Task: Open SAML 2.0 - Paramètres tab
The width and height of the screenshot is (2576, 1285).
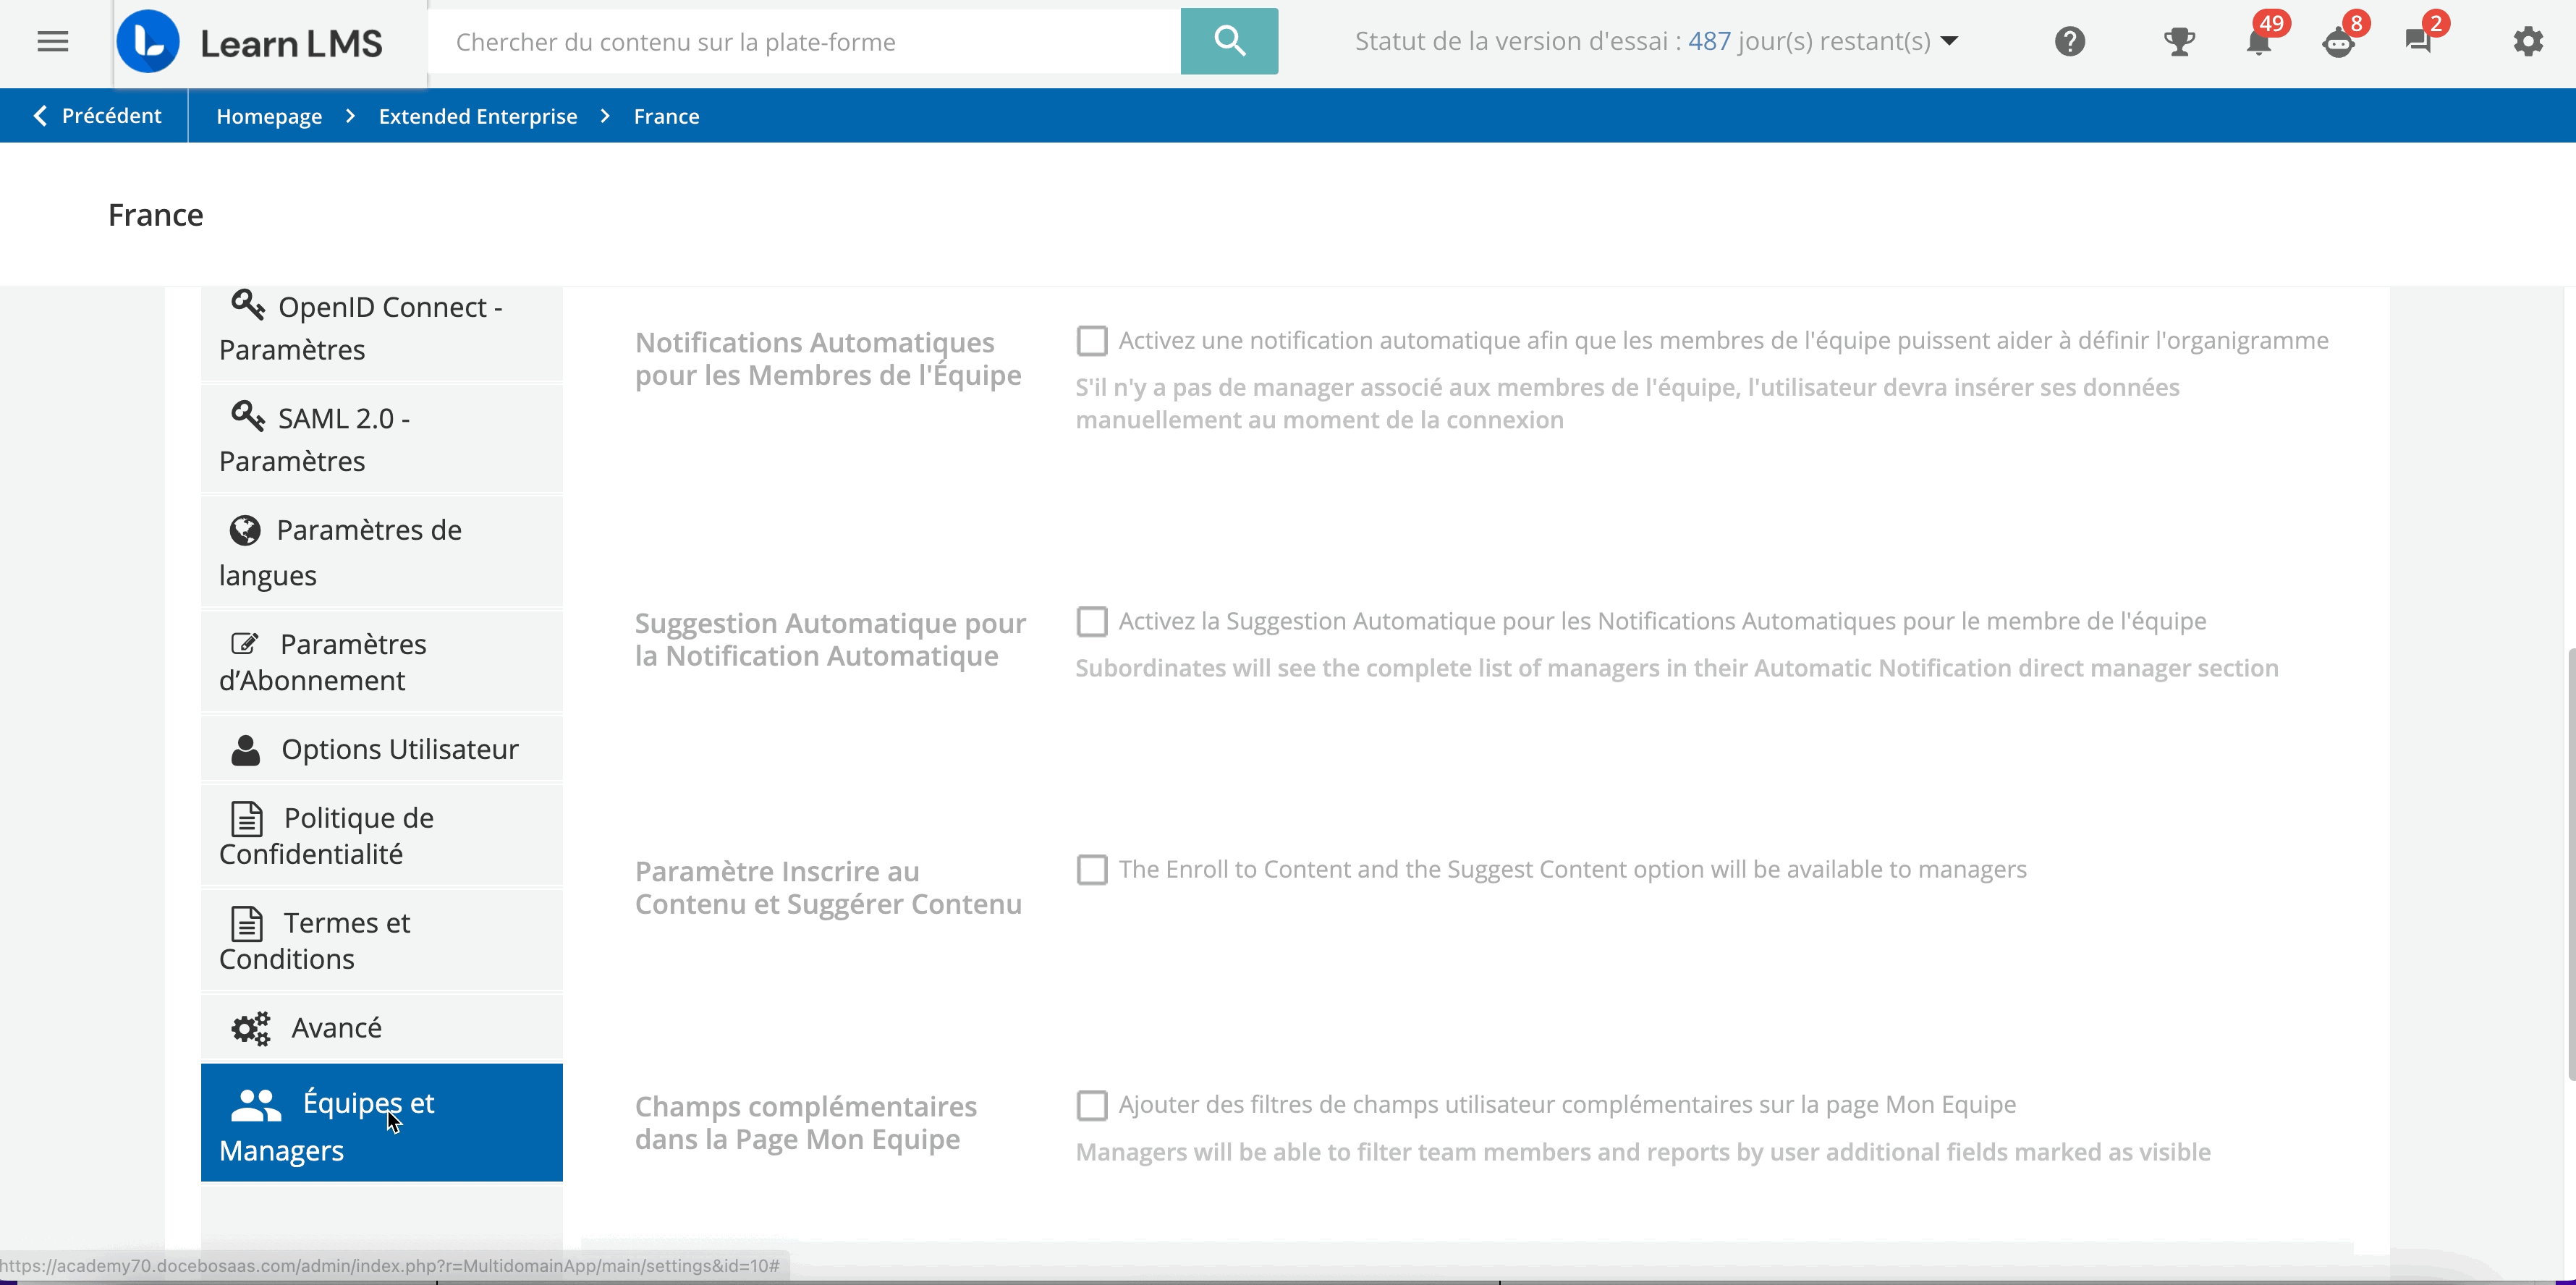Action: pos(382,439)
